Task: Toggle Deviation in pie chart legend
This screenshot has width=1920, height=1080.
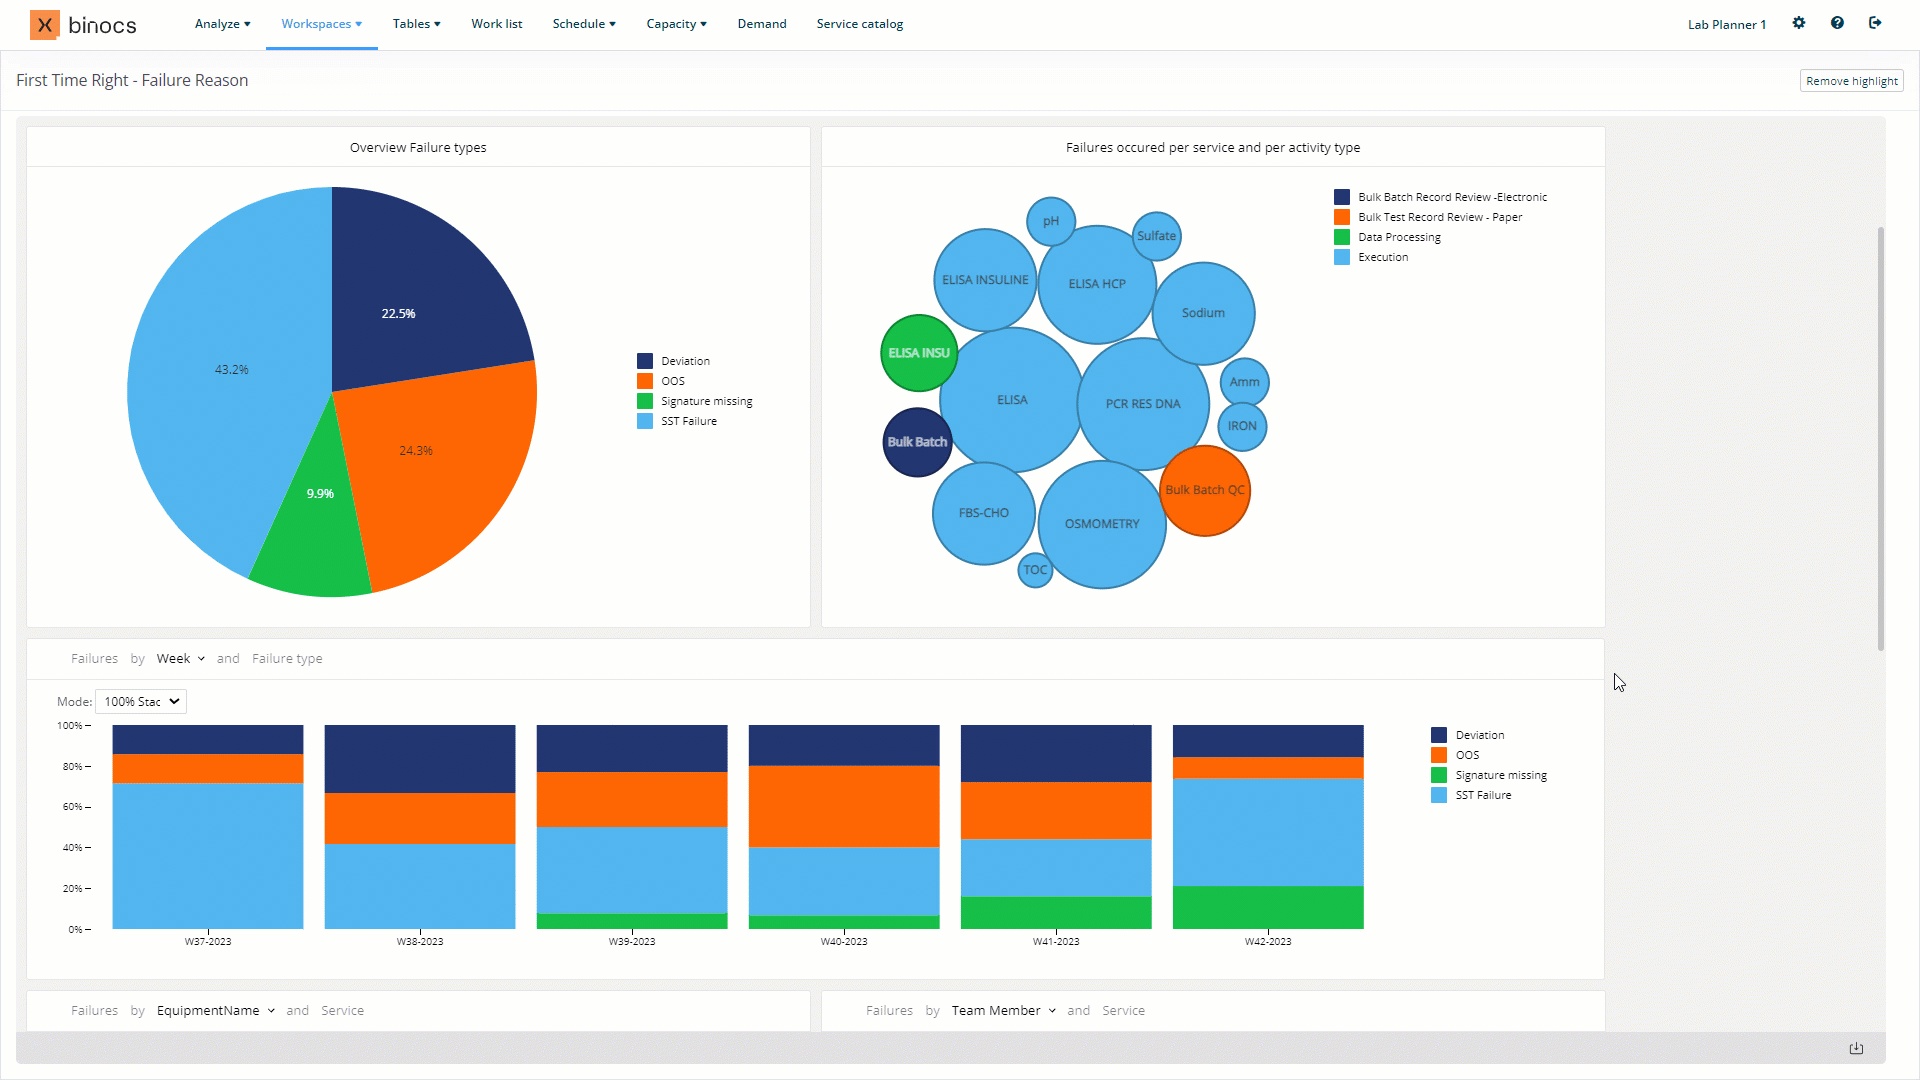Action: pyautogui.click(x=674, y=361)
